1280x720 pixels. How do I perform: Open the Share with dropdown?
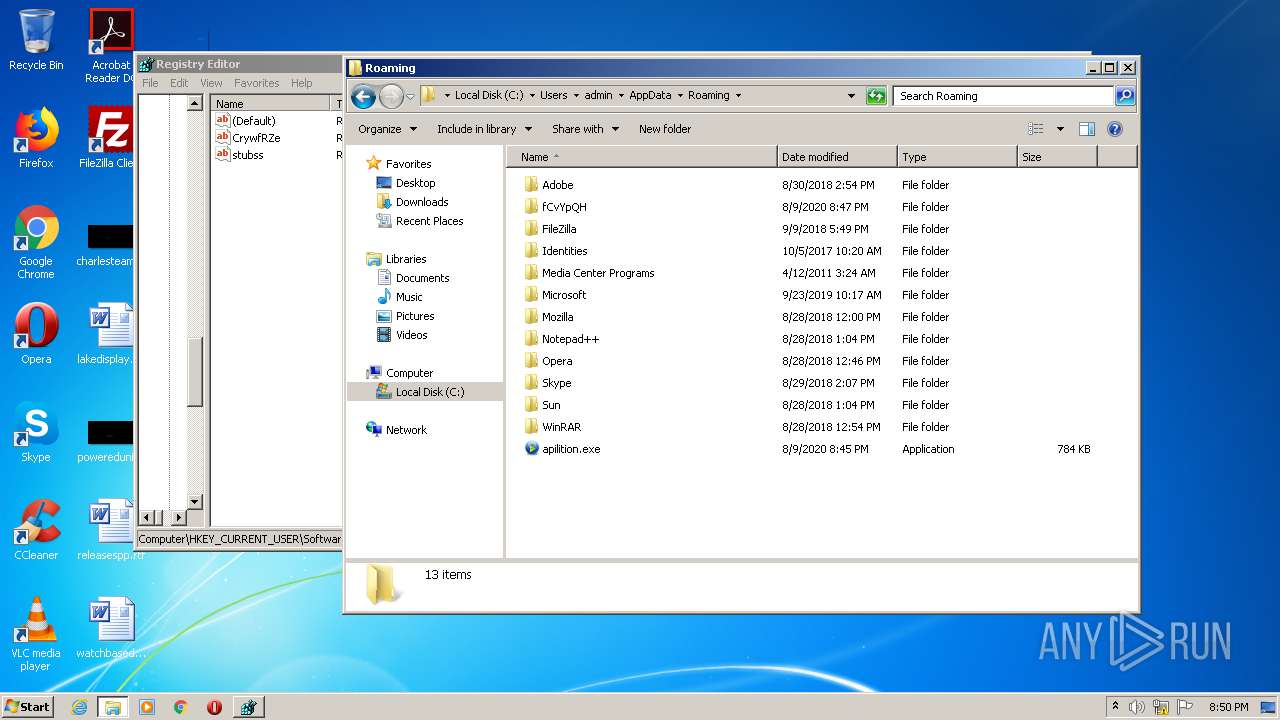pyautogui.click(x=586, y=129)
